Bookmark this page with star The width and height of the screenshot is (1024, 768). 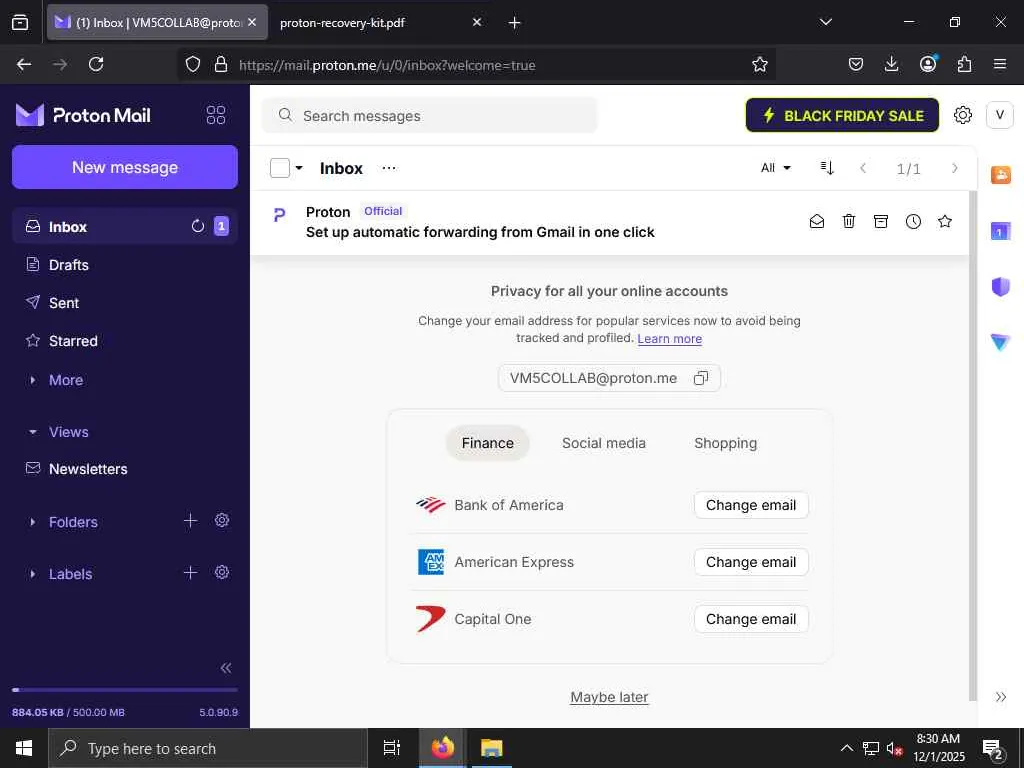760,64
